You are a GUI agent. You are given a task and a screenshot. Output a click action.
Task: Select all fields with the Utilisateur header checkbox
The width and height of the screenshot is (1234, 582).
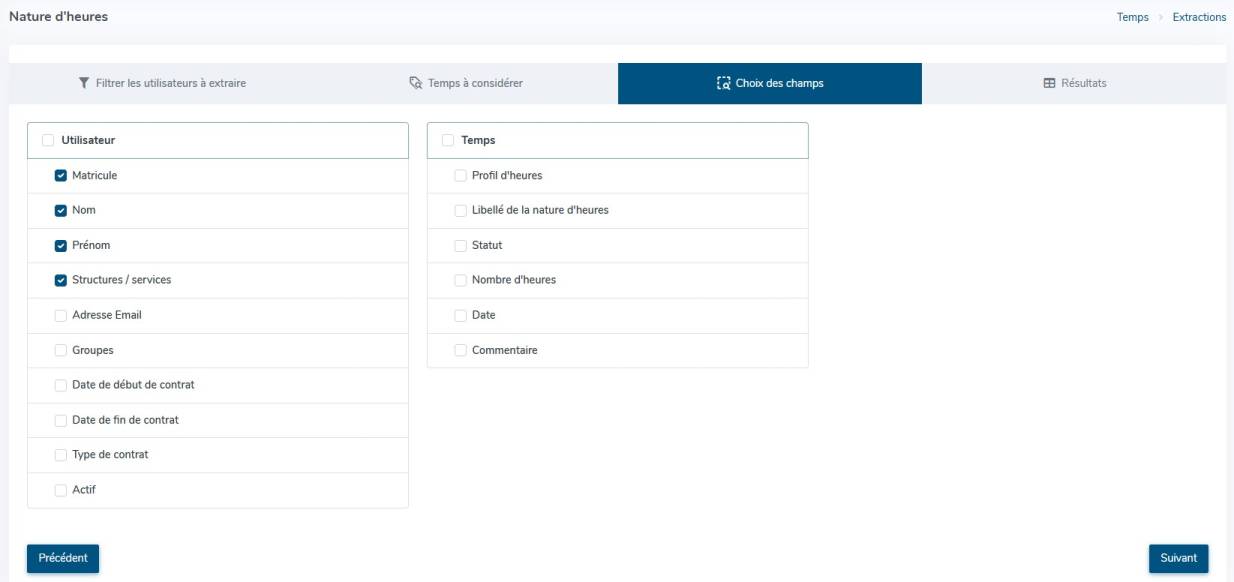48,141
